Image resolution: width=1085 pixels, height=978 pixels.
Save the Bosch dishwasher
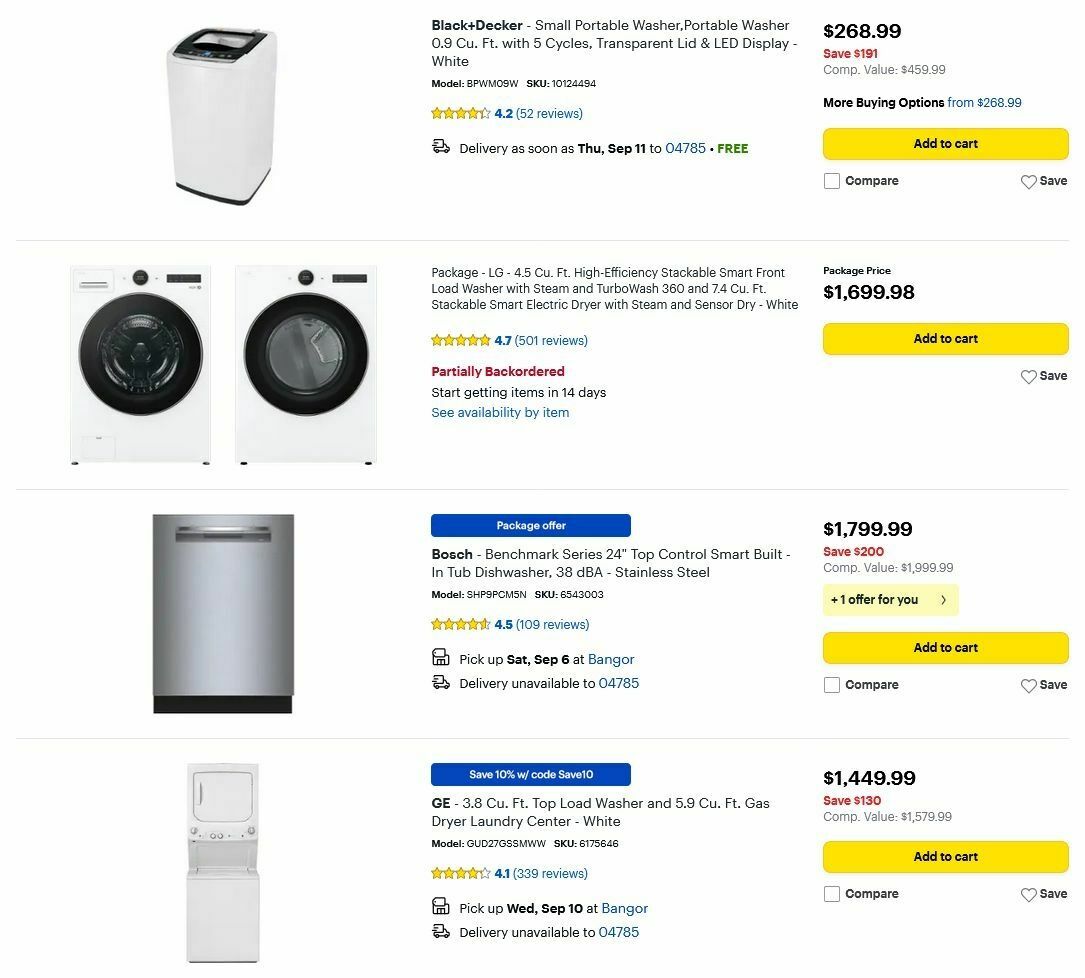[1043, 686]
